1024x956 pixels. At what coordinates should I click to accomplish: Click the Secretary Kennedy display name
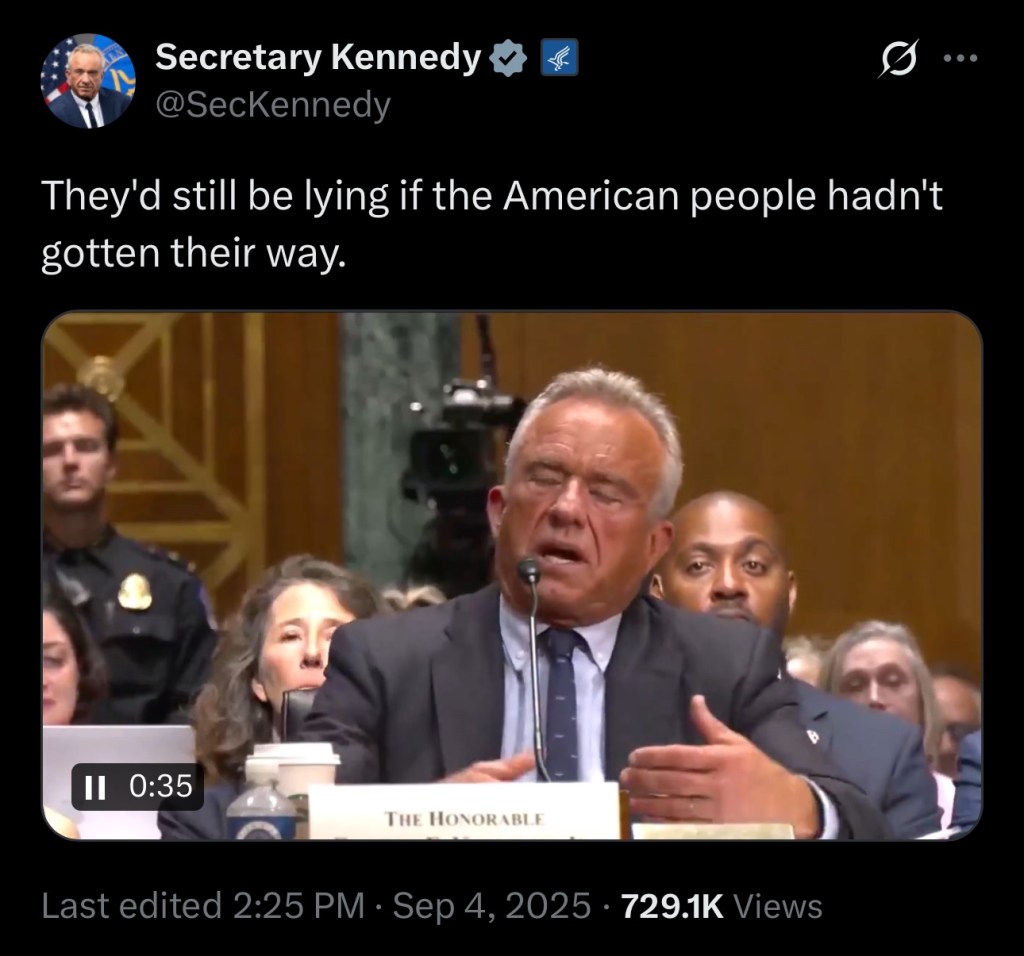[317, 57]
